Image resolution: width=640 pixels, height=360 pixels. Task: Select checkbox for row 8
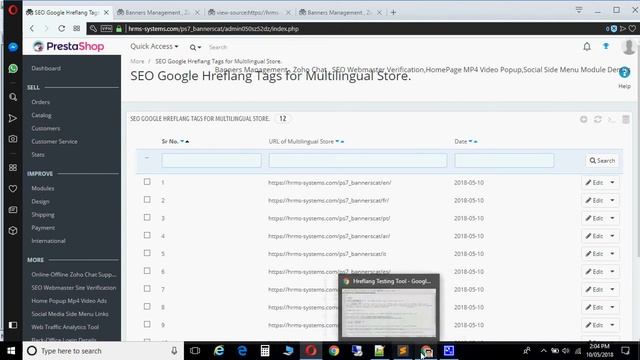coord(147,307)
